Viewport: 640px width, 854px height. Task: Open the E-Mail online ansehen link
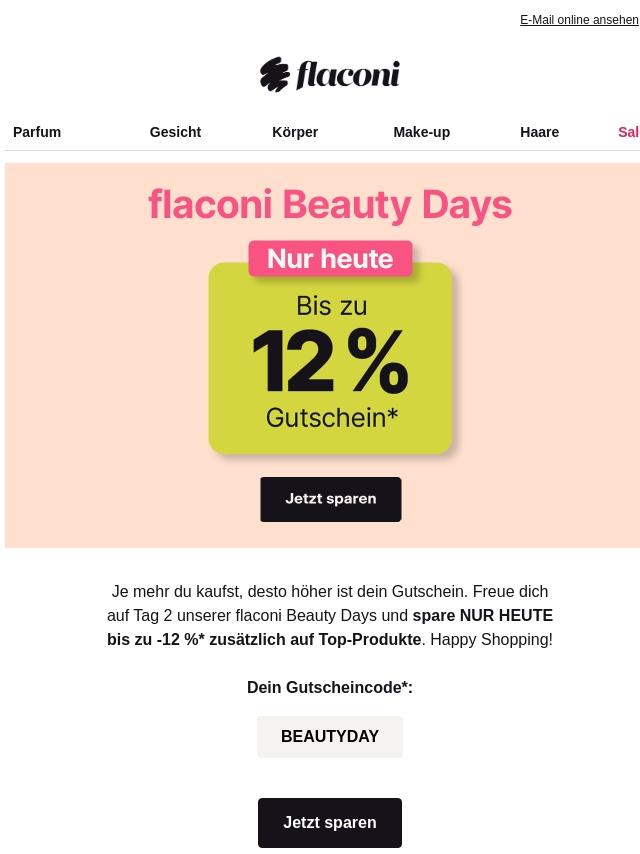tap(579, 20)
